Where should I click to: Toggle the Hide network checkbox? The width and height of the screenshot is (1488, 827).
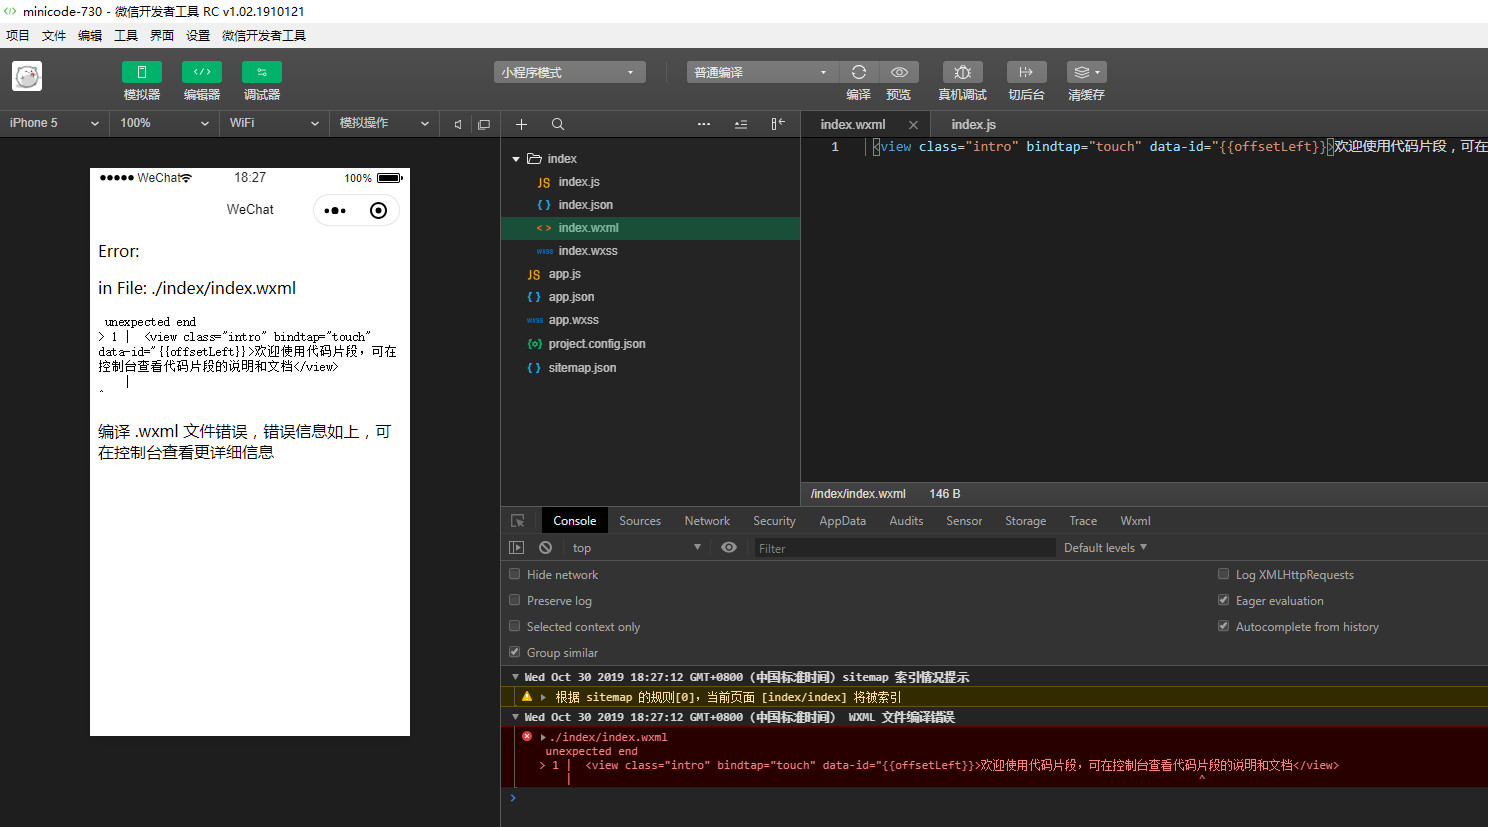515,574
